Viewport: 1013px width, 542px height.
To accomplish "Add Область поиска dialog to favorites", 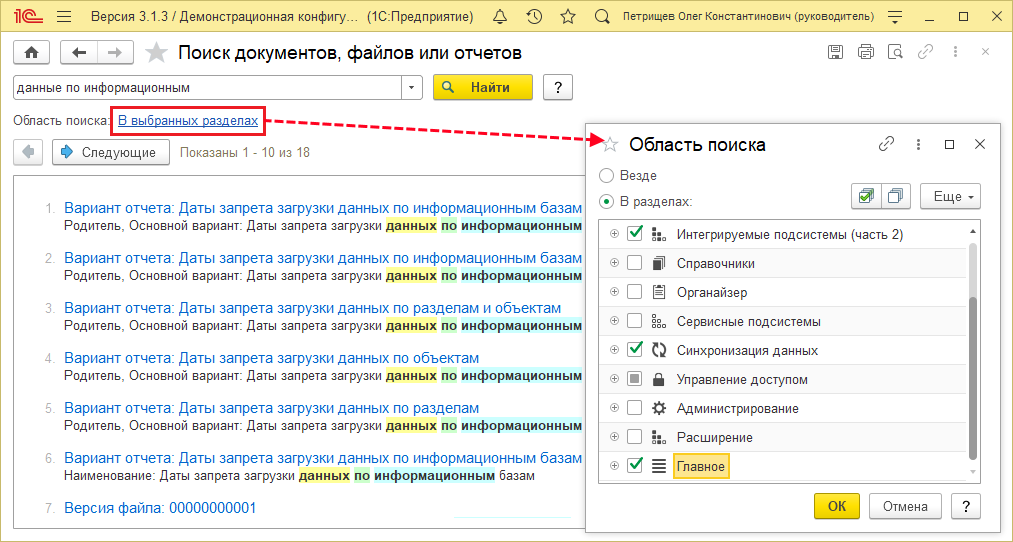I will pos(610,144).
